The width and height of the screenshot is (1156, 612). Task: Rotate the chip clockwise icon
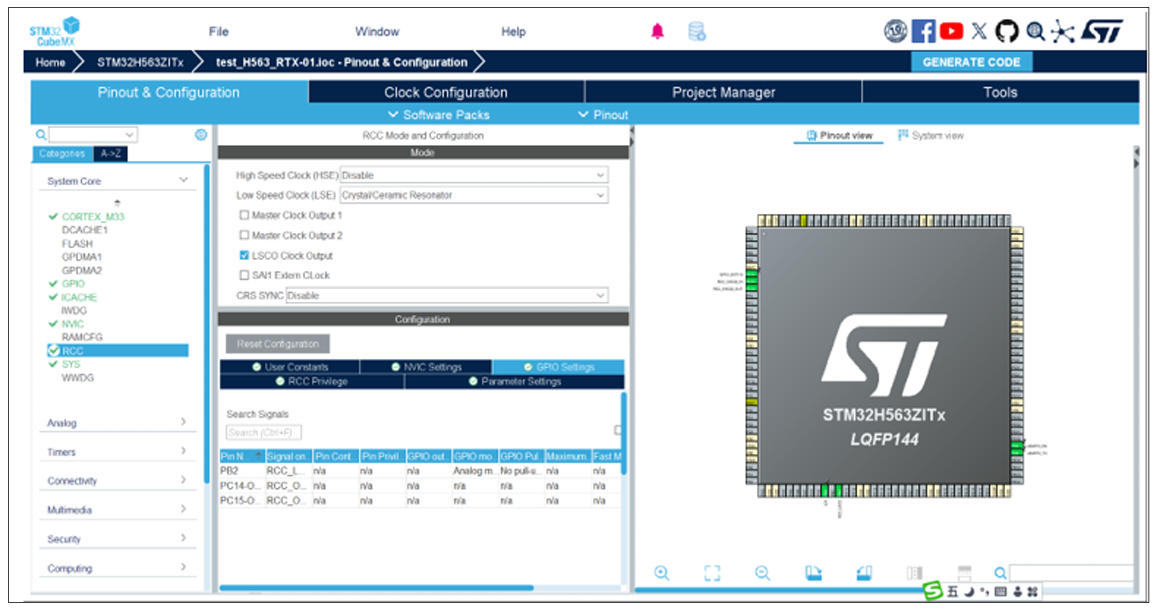tap(813, 573)
